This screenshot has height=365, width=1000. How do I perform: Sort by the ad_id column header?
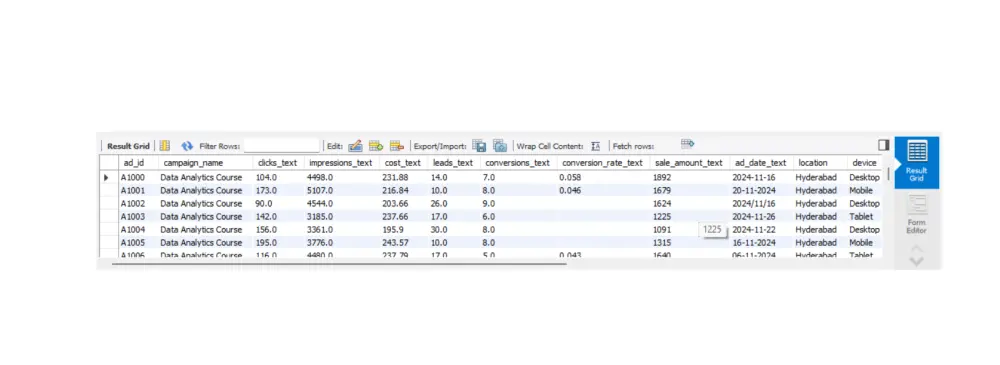pos(133,163)
